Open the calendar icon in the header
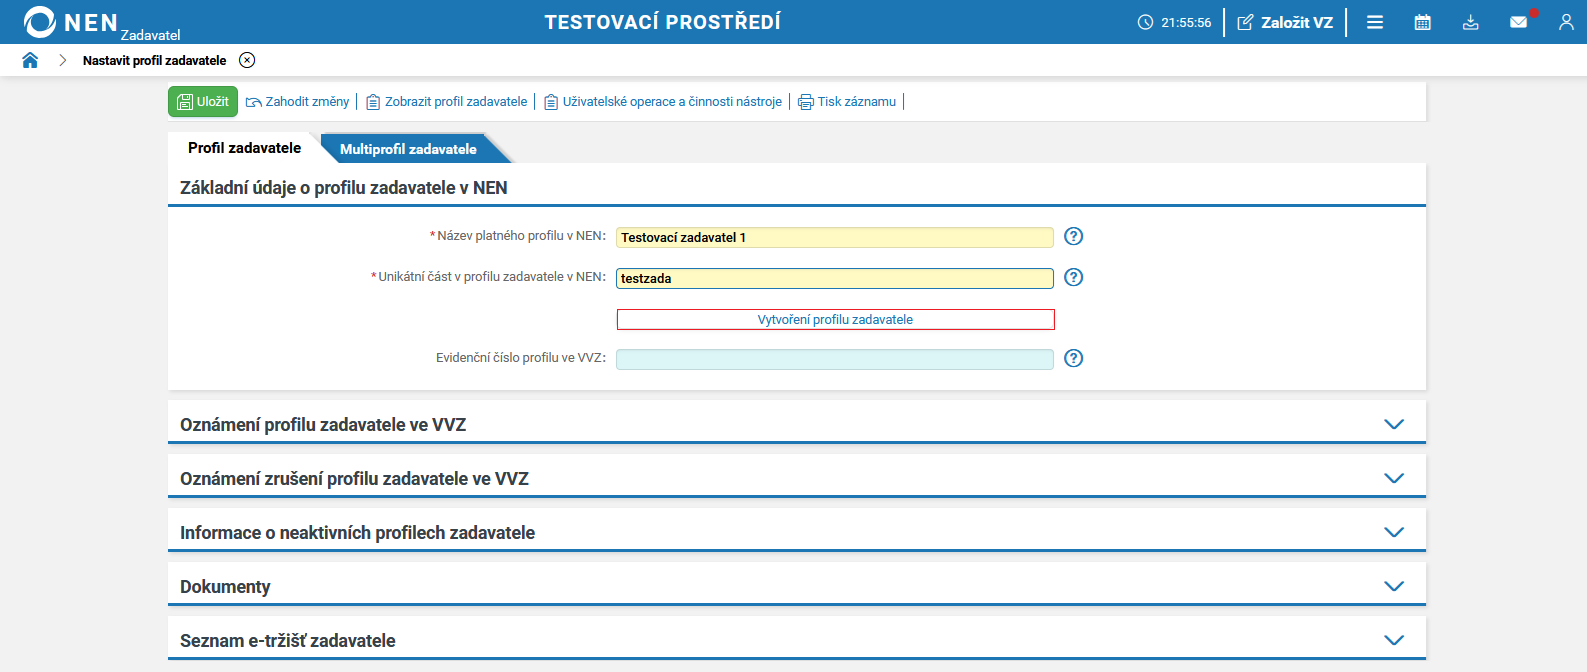The image size is (1587, 672). [x=1422, y=22]
